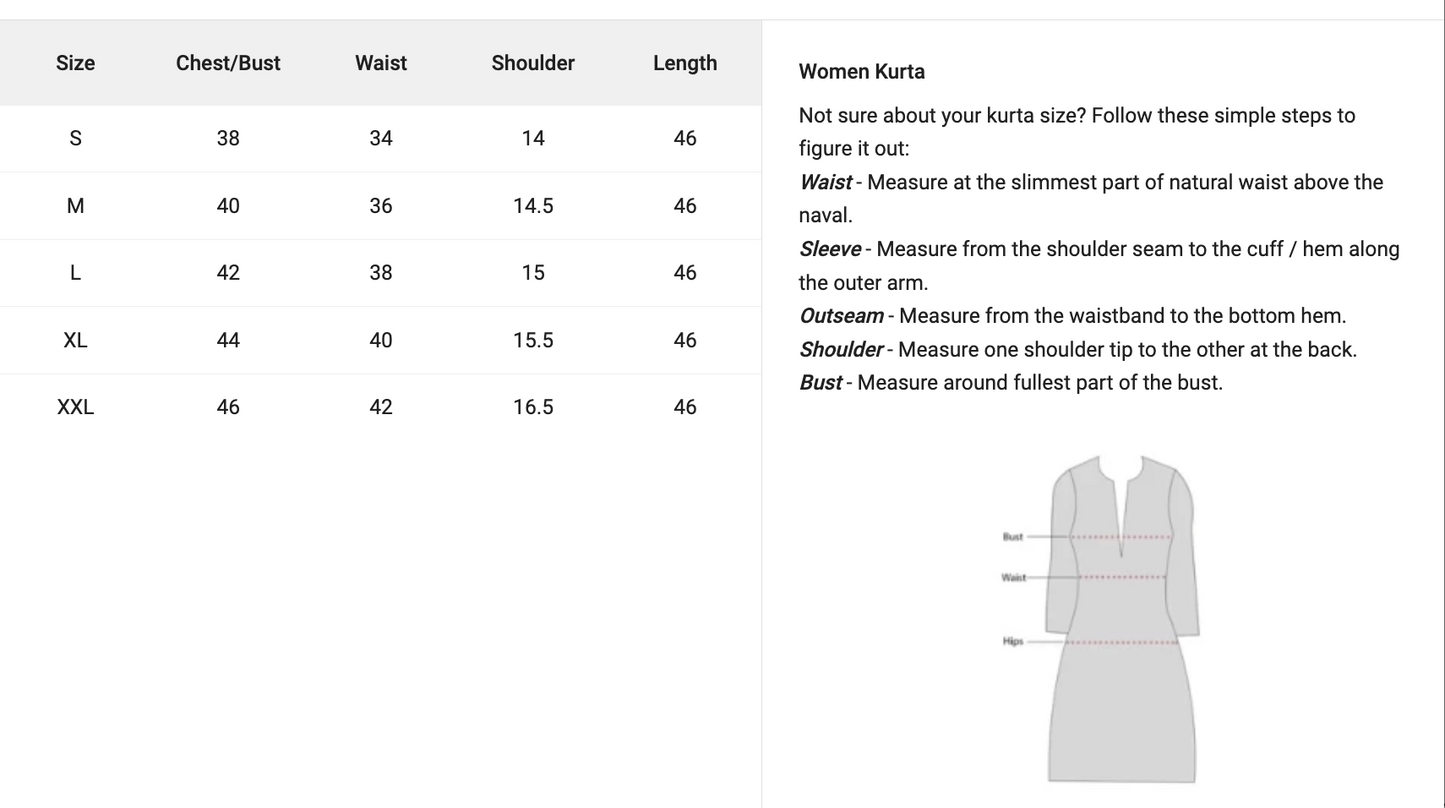Choose the M size row label
Screen dimensions: 1445x808
pyautogui.click(x=75, y=206)
